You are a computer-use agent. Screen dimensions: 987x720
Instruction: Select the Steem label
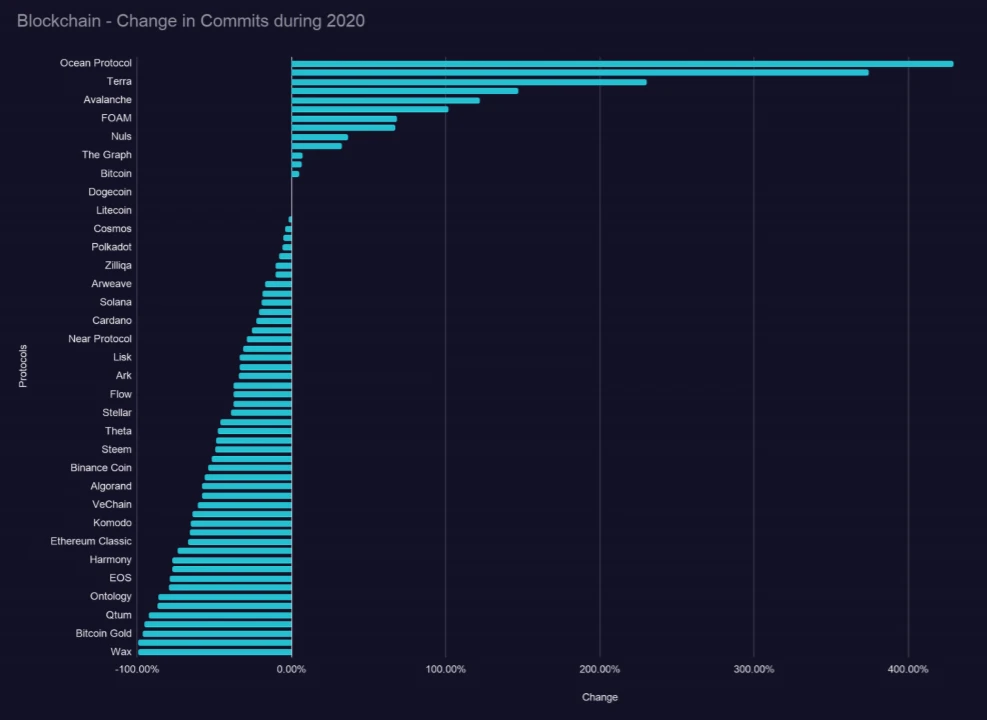tap(116, 449)
